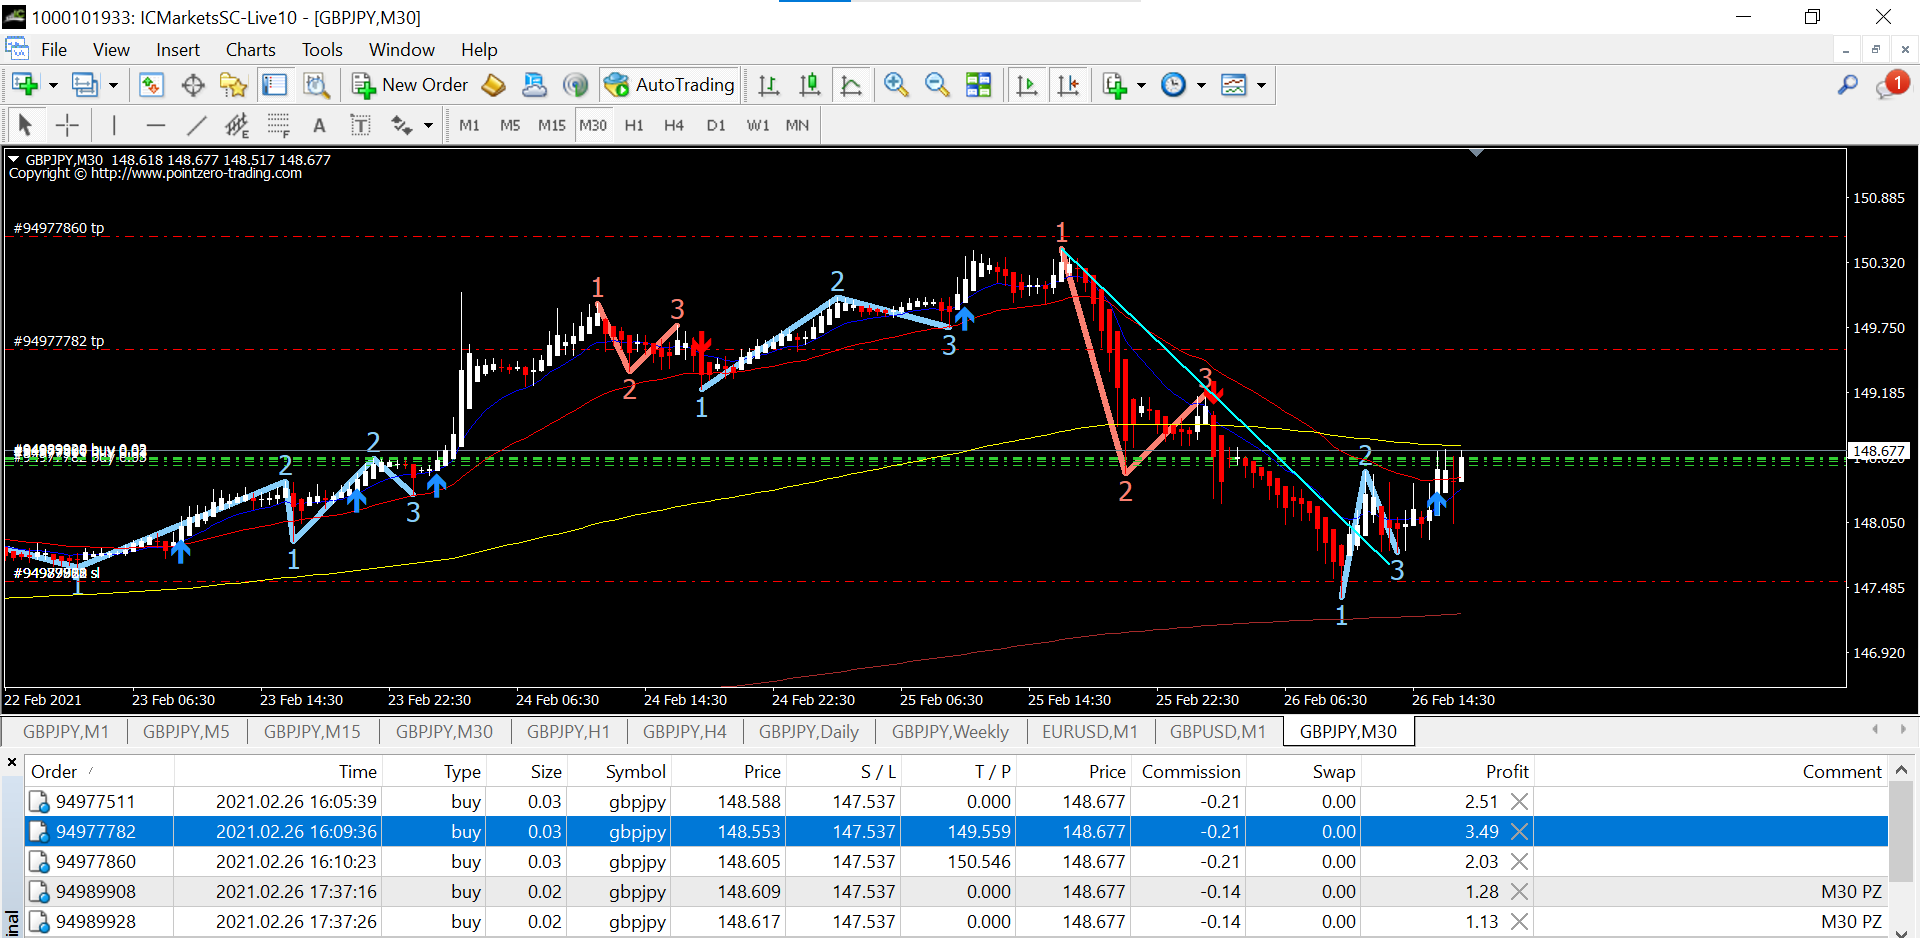Close the Terminal panel with its X
This screenshot has width=1920, height=938.
[x=12, y=763]
